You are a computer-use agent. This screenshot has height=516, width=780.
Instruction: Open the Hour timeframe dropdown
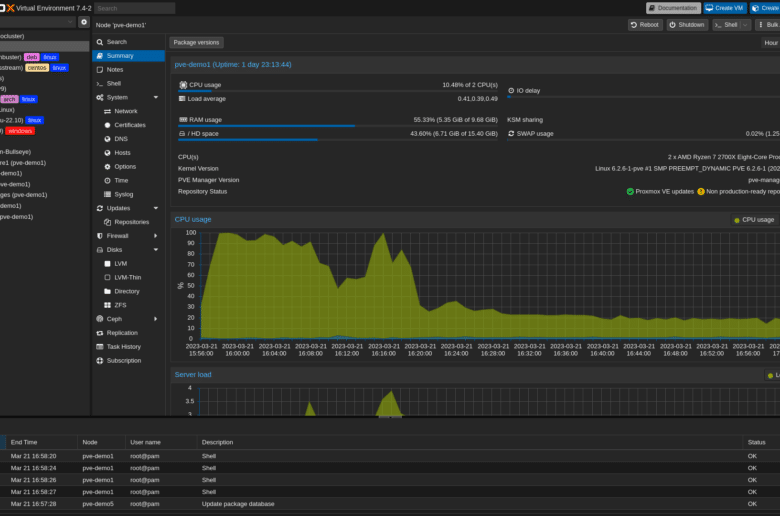tap(770, 43)
